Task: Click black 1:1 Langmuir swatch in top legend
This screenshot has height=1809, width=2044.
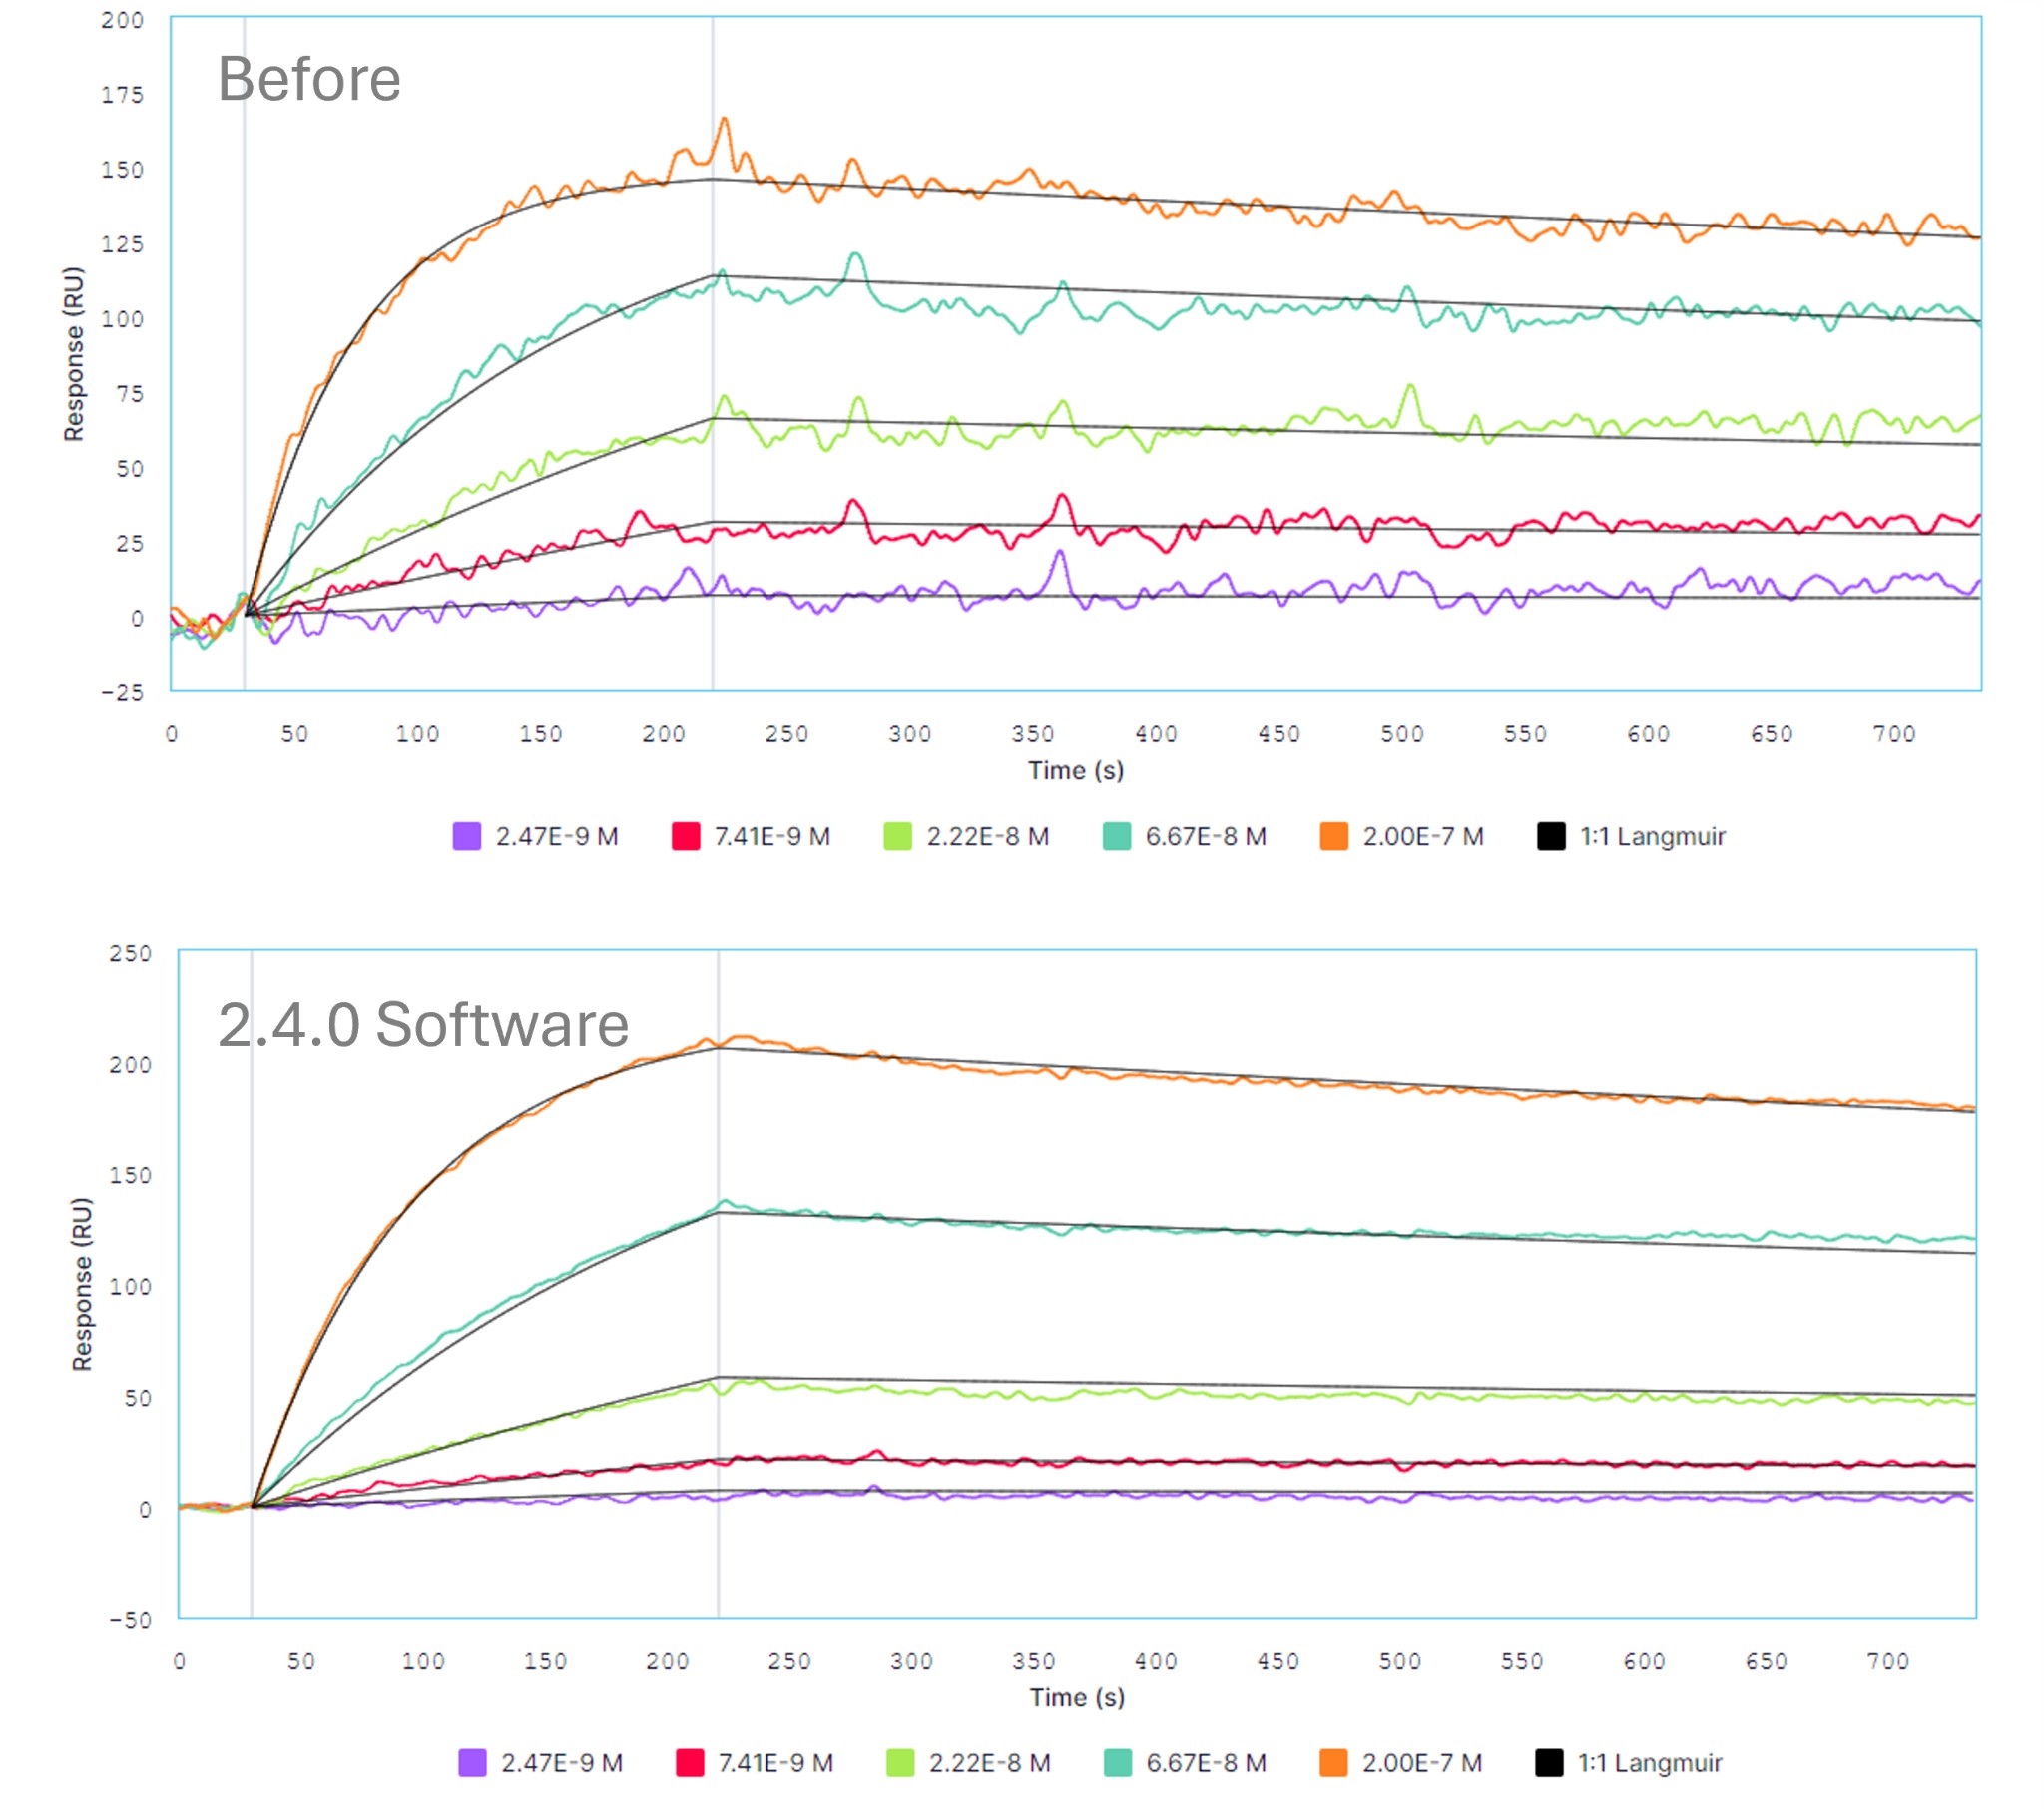Action: 1551,836
